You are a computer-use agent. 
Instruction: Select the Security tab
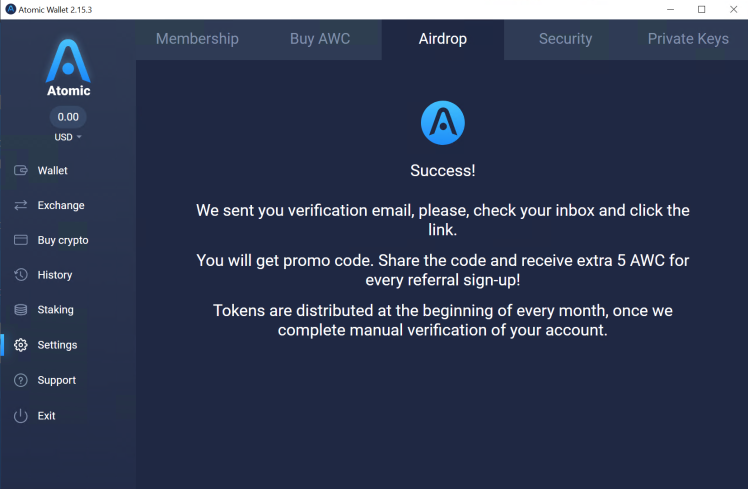click(x=565, y=39)
